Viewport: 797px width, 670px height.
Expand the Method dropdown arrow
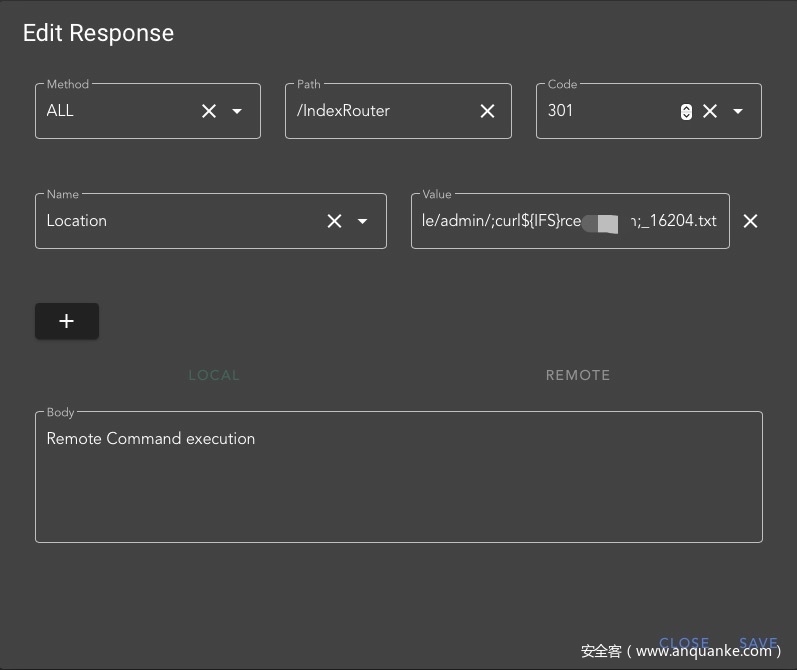tap(237, 111)
